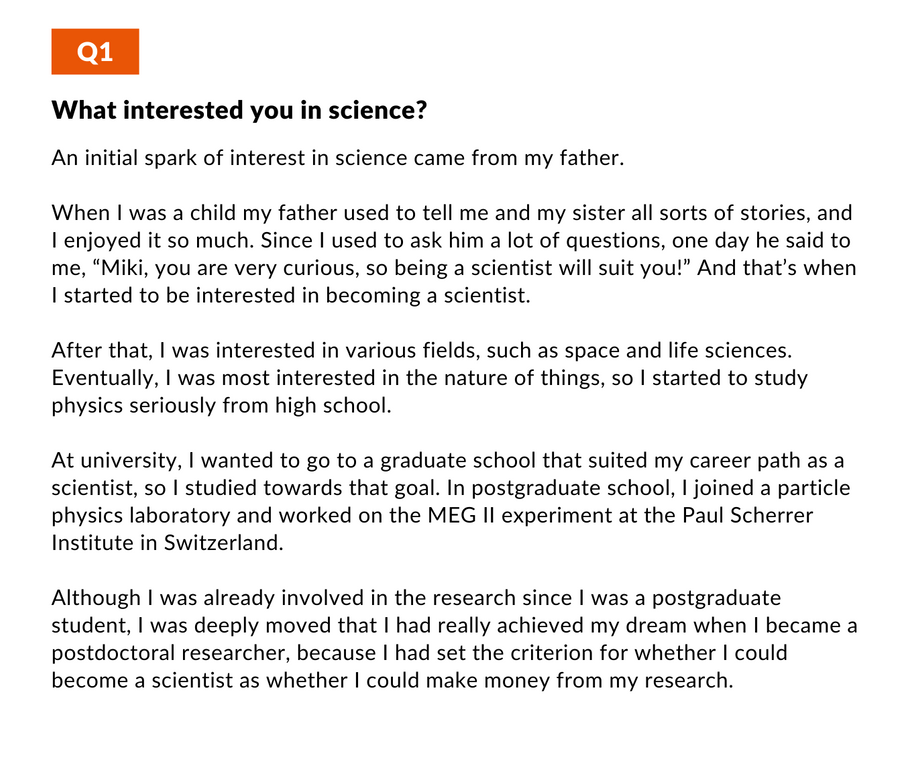Click the words "Paul Scherrer"

748,515
